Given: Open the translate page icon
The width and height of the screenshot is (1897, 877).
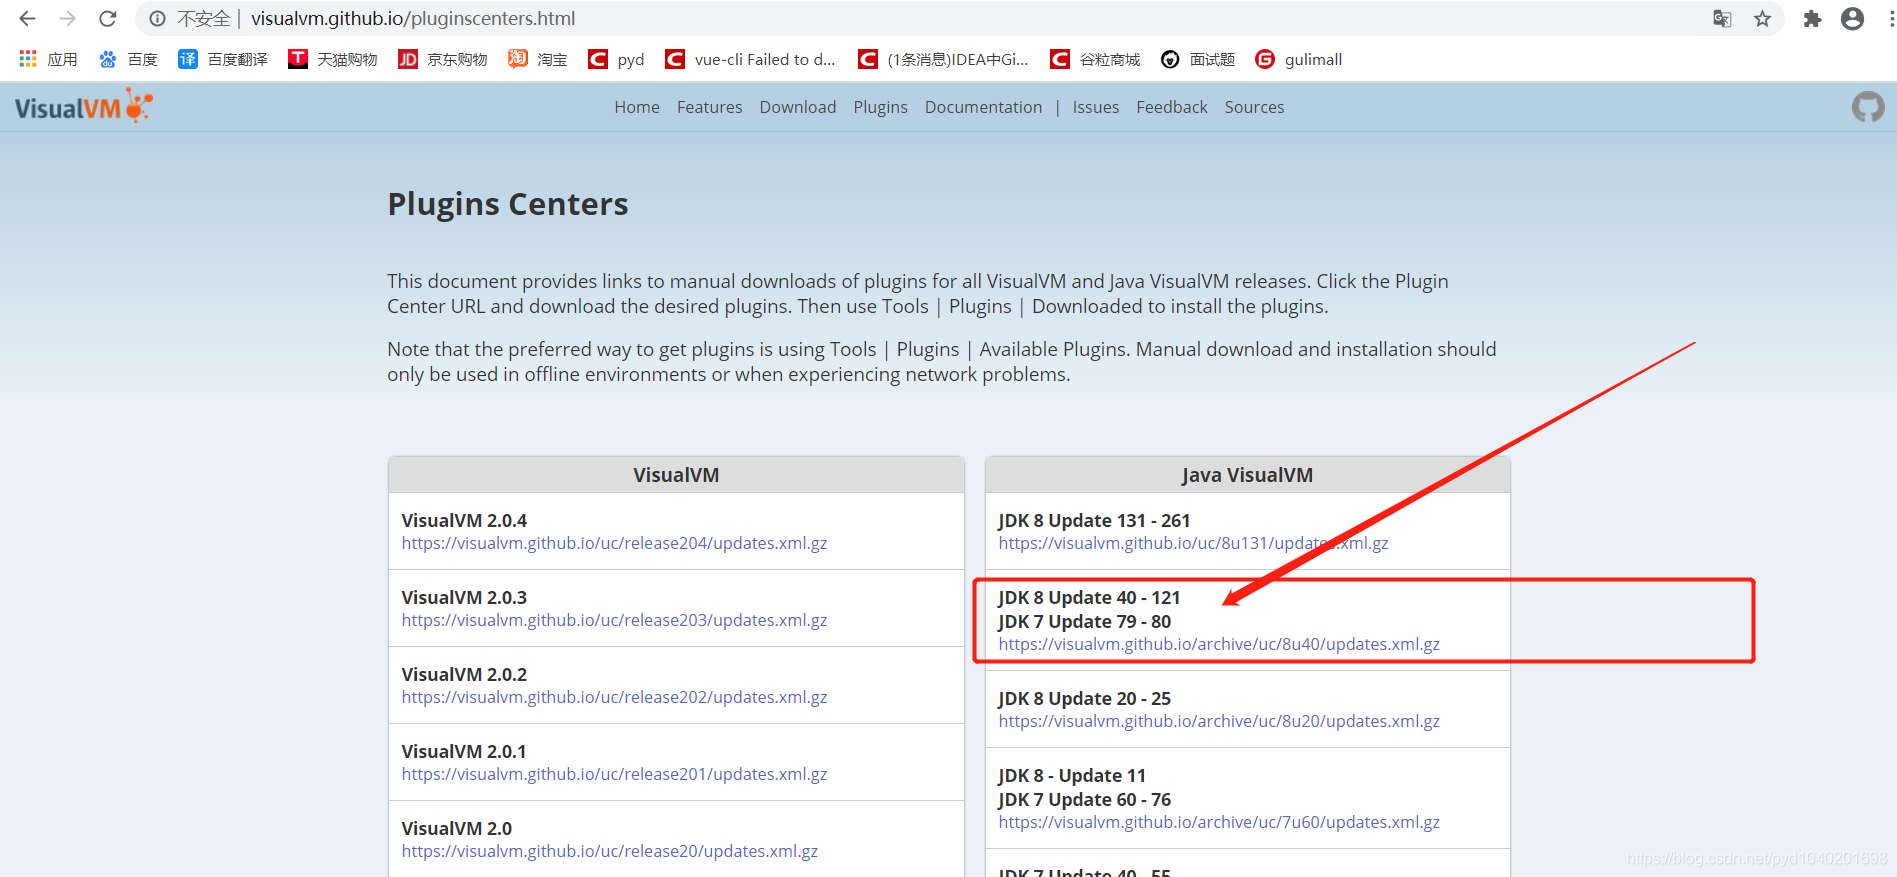Looking at the screenshot, I should coord(1722,19).
